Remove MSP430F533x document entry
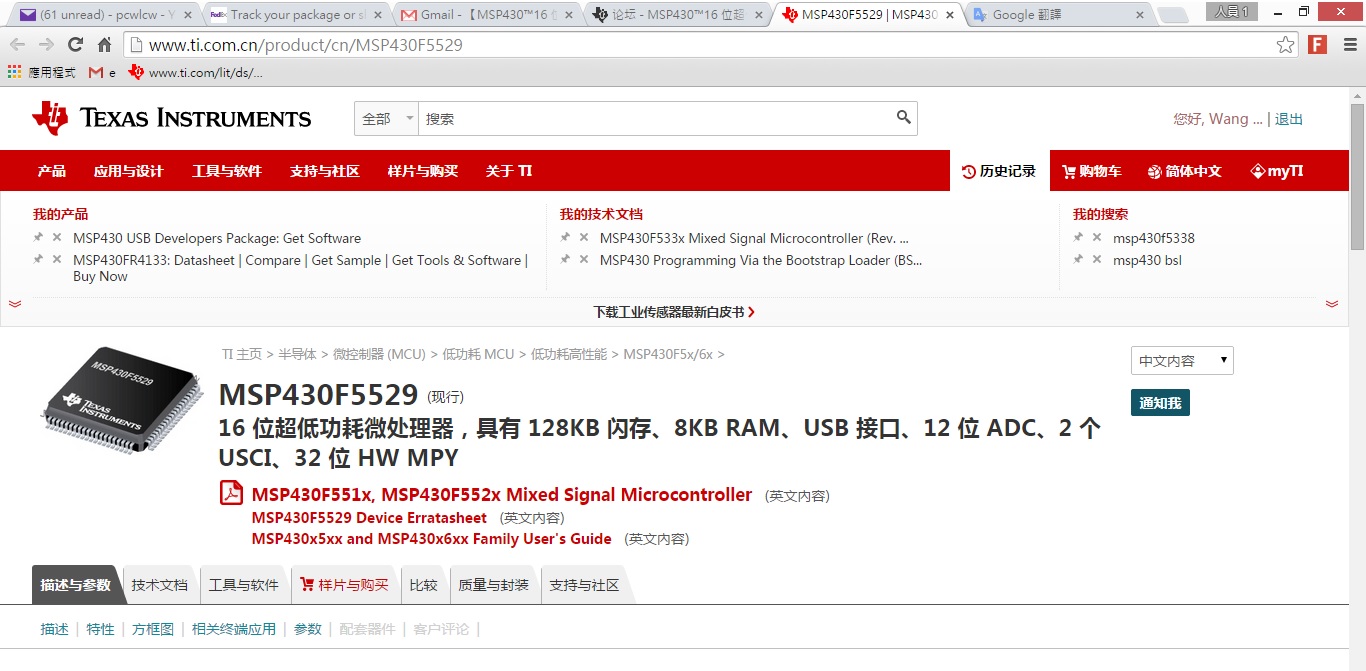Screen dimensions: 1366x671 tap(584, 238)
